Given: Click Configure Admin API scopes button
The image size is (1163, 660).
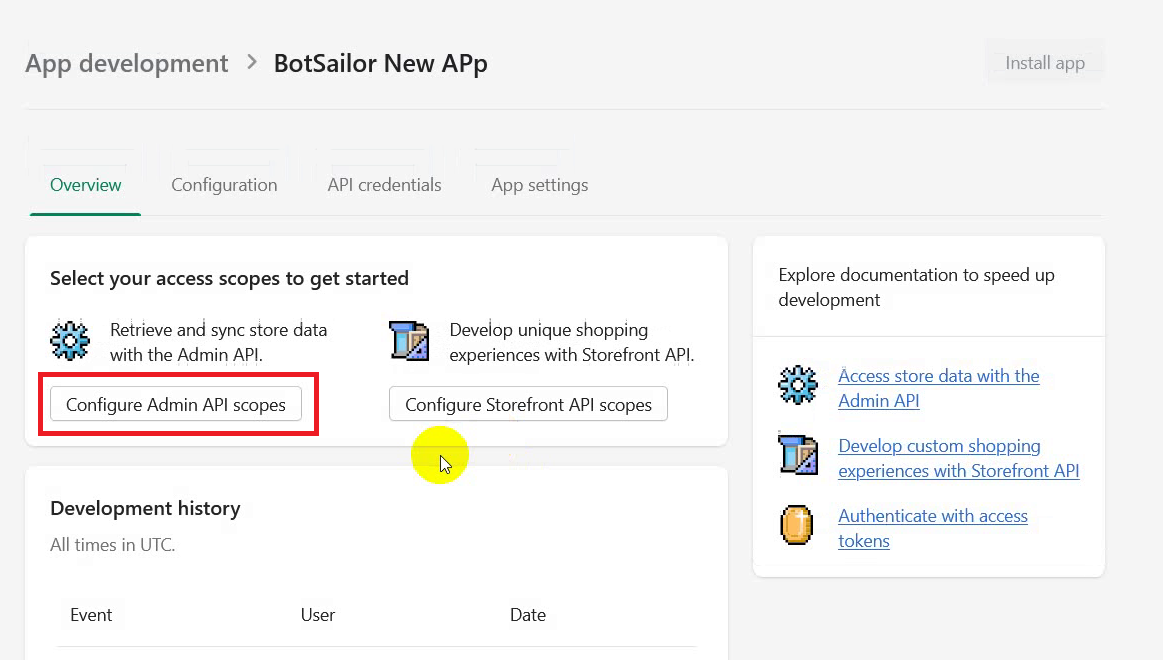Looking at the screenshot, I should [176, 404].
